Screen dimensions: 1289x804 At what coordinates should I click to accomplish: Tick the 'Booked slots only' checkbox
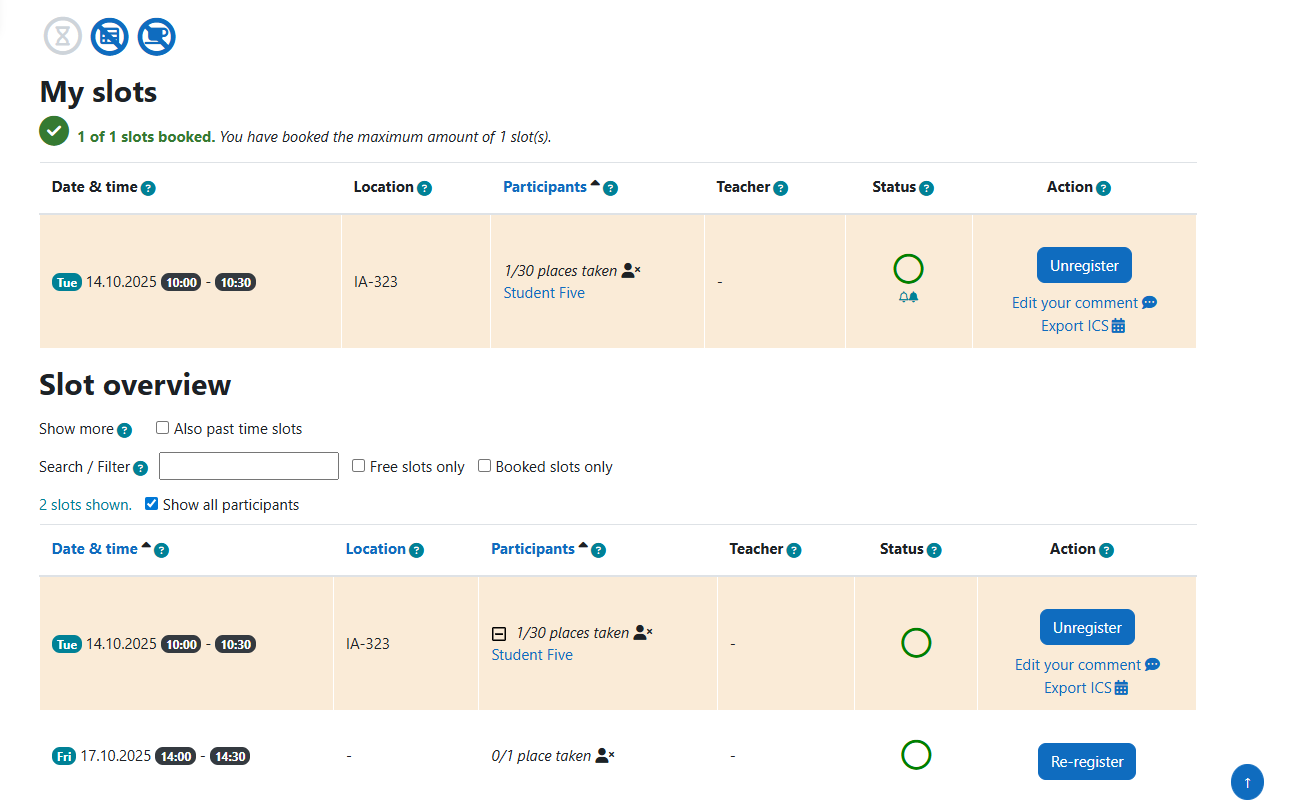tap(485, 466)
